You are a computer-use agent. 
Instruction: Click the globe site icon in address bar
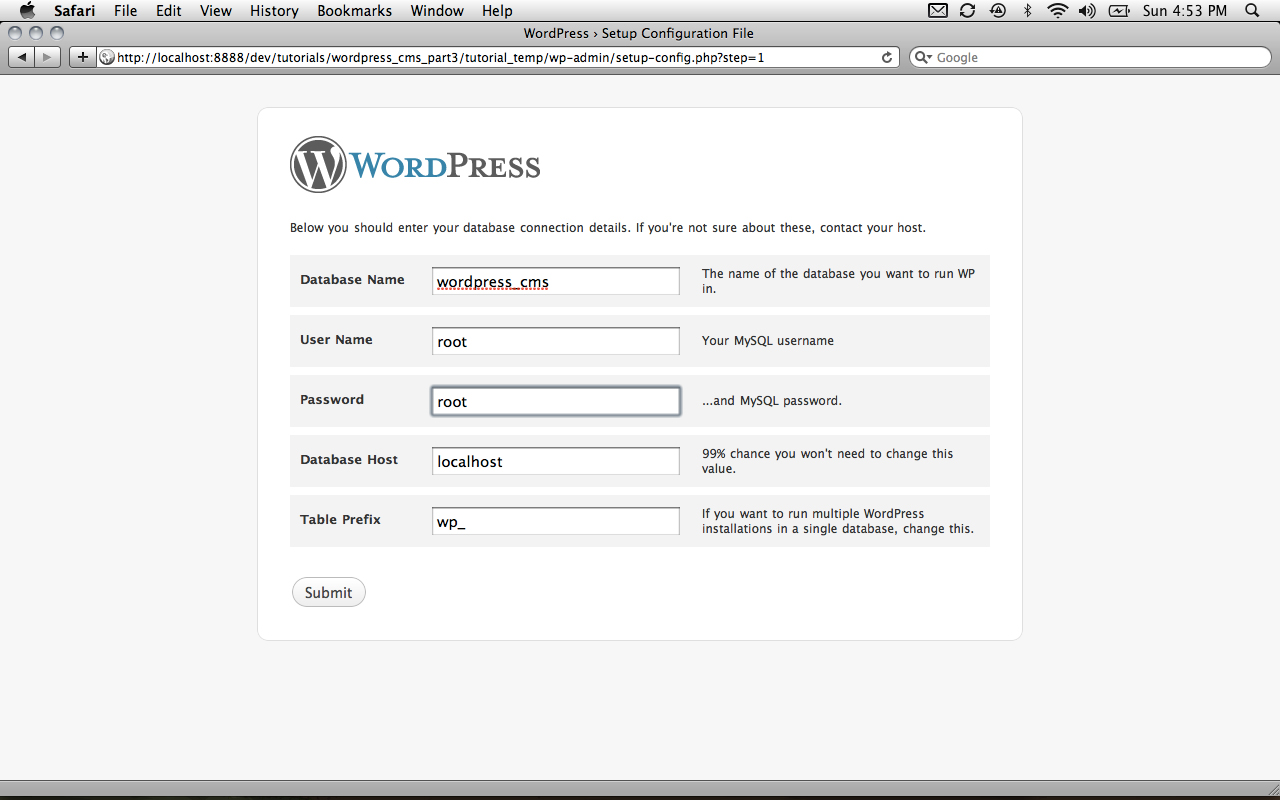point(107,57)
